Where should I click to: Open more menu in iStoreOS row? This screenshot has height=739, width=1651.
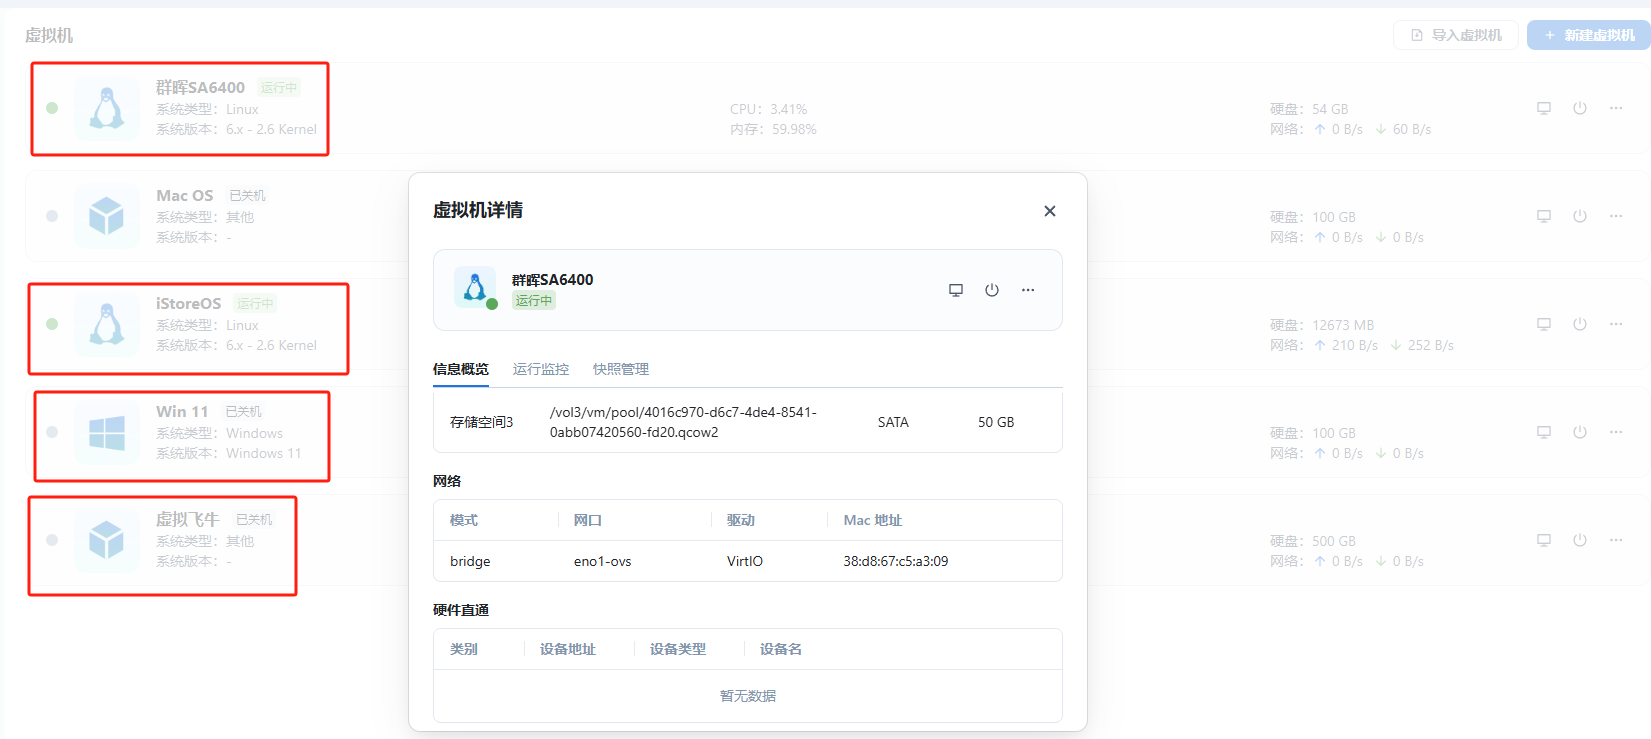pos(1616,324)
